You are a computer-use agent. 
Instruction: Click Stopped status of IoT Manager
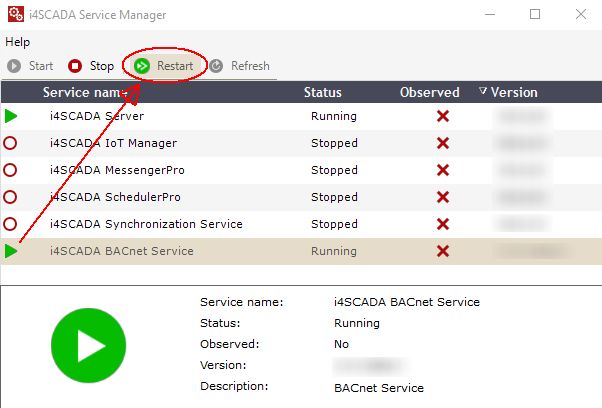click(334, 143)
